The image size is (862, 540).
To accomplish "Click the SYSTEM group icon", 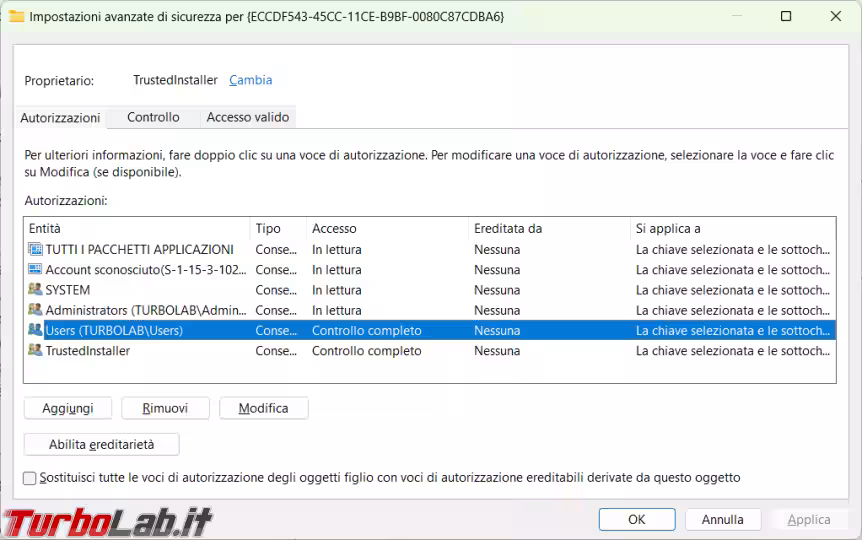I will 36,290.
